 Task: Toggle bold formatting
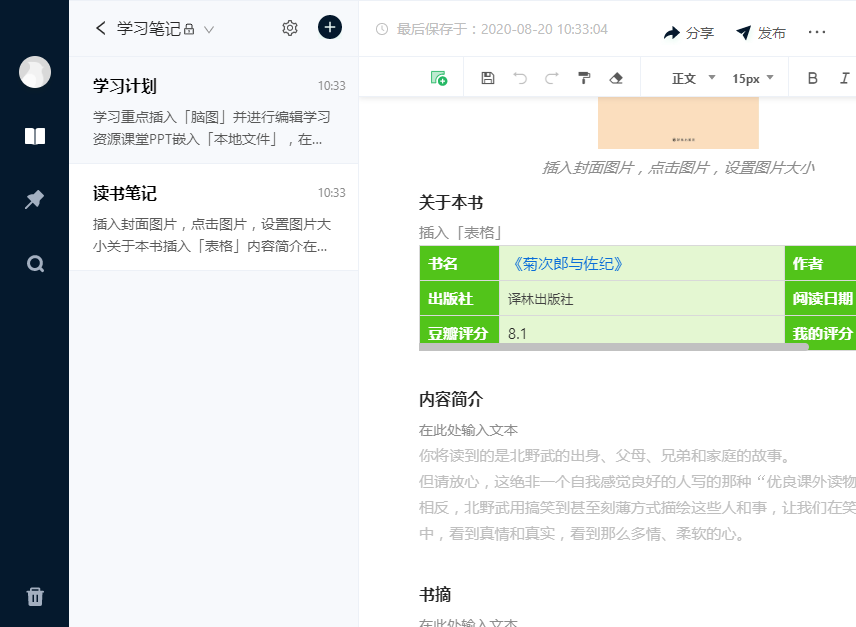click(x=812, y=78)
